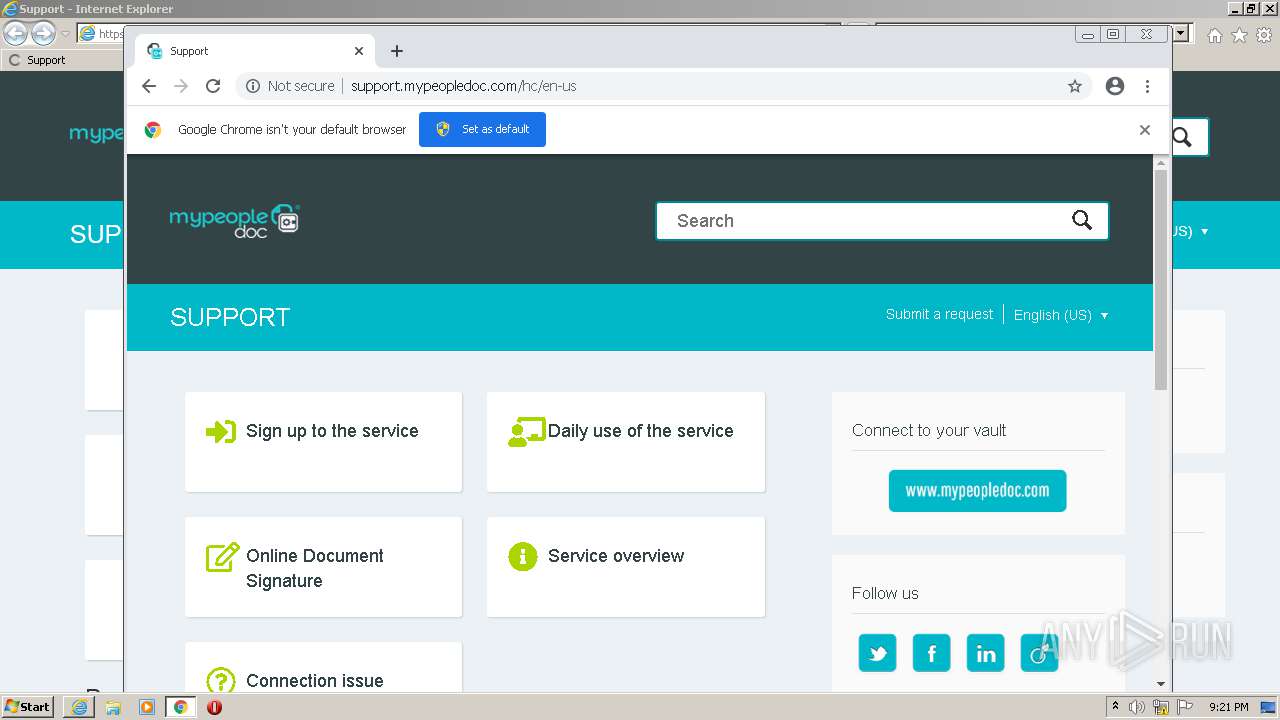Click the Chrome forward arrow
This screenshot has width=1280, height=720.
pyautogui.click(x=181, y=86)
